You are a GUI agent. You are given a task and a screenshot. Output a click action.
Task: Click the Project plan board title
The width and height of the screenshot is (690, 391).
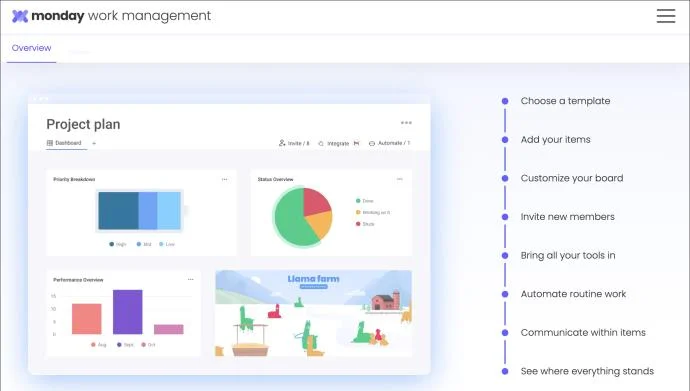[83, 124]
